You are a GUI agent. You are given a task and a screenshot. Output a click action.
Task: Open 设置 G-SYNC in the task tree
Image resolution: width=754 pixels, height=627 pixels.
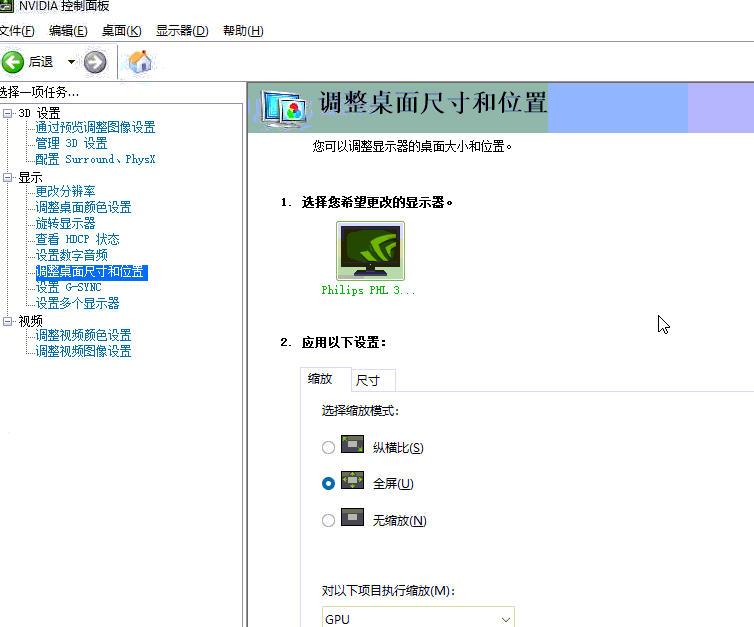(69, 287)
